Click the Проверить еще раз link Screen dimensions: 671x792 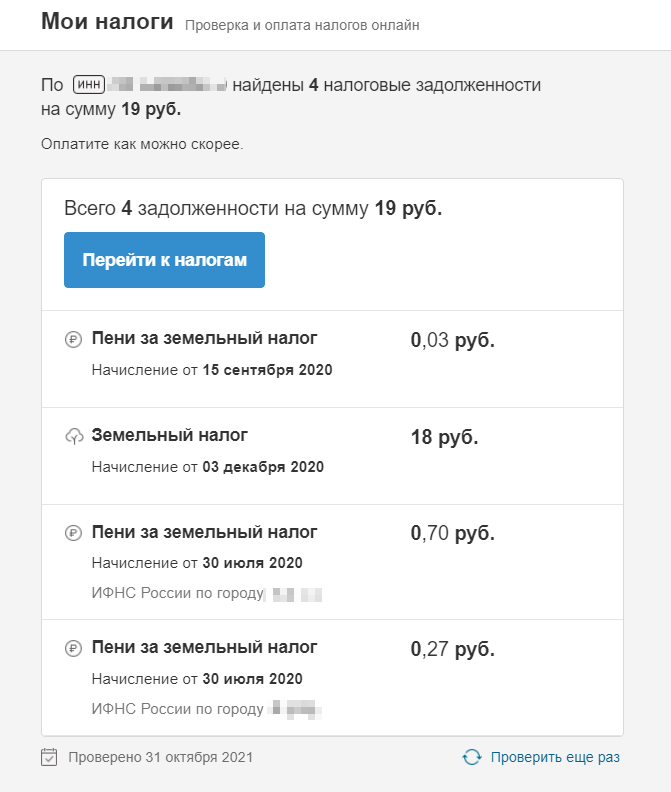click(554, 757)
